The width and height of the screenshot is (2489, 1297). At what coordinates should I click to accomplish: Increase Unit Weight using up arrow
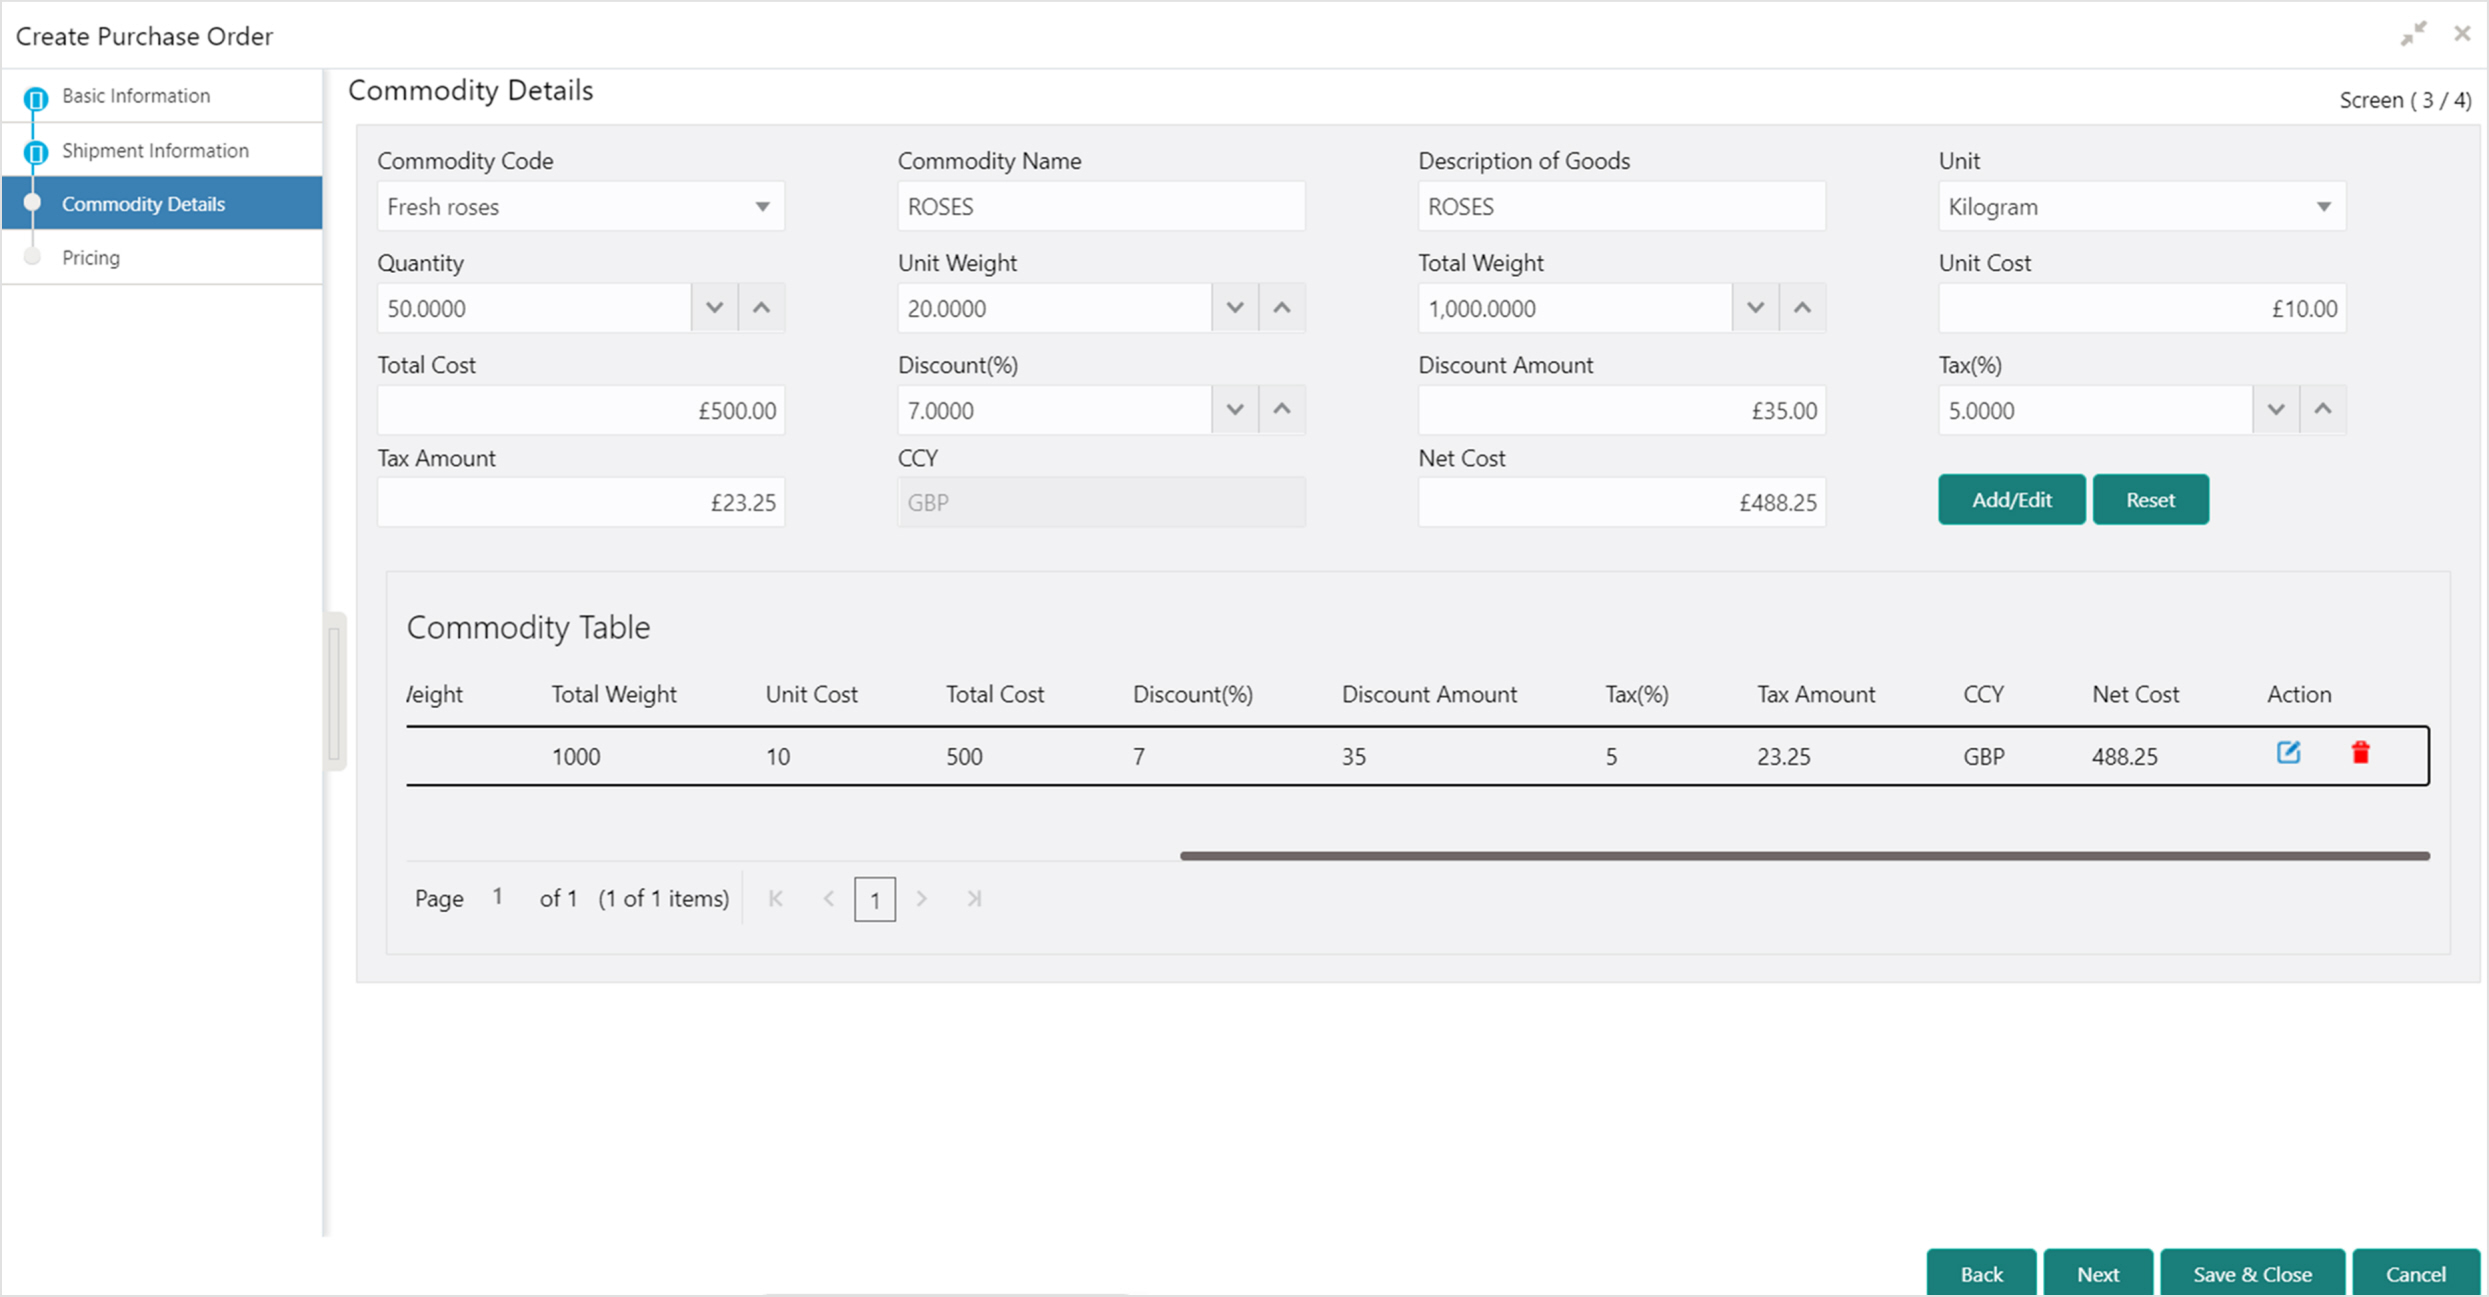click(1282, 308)
